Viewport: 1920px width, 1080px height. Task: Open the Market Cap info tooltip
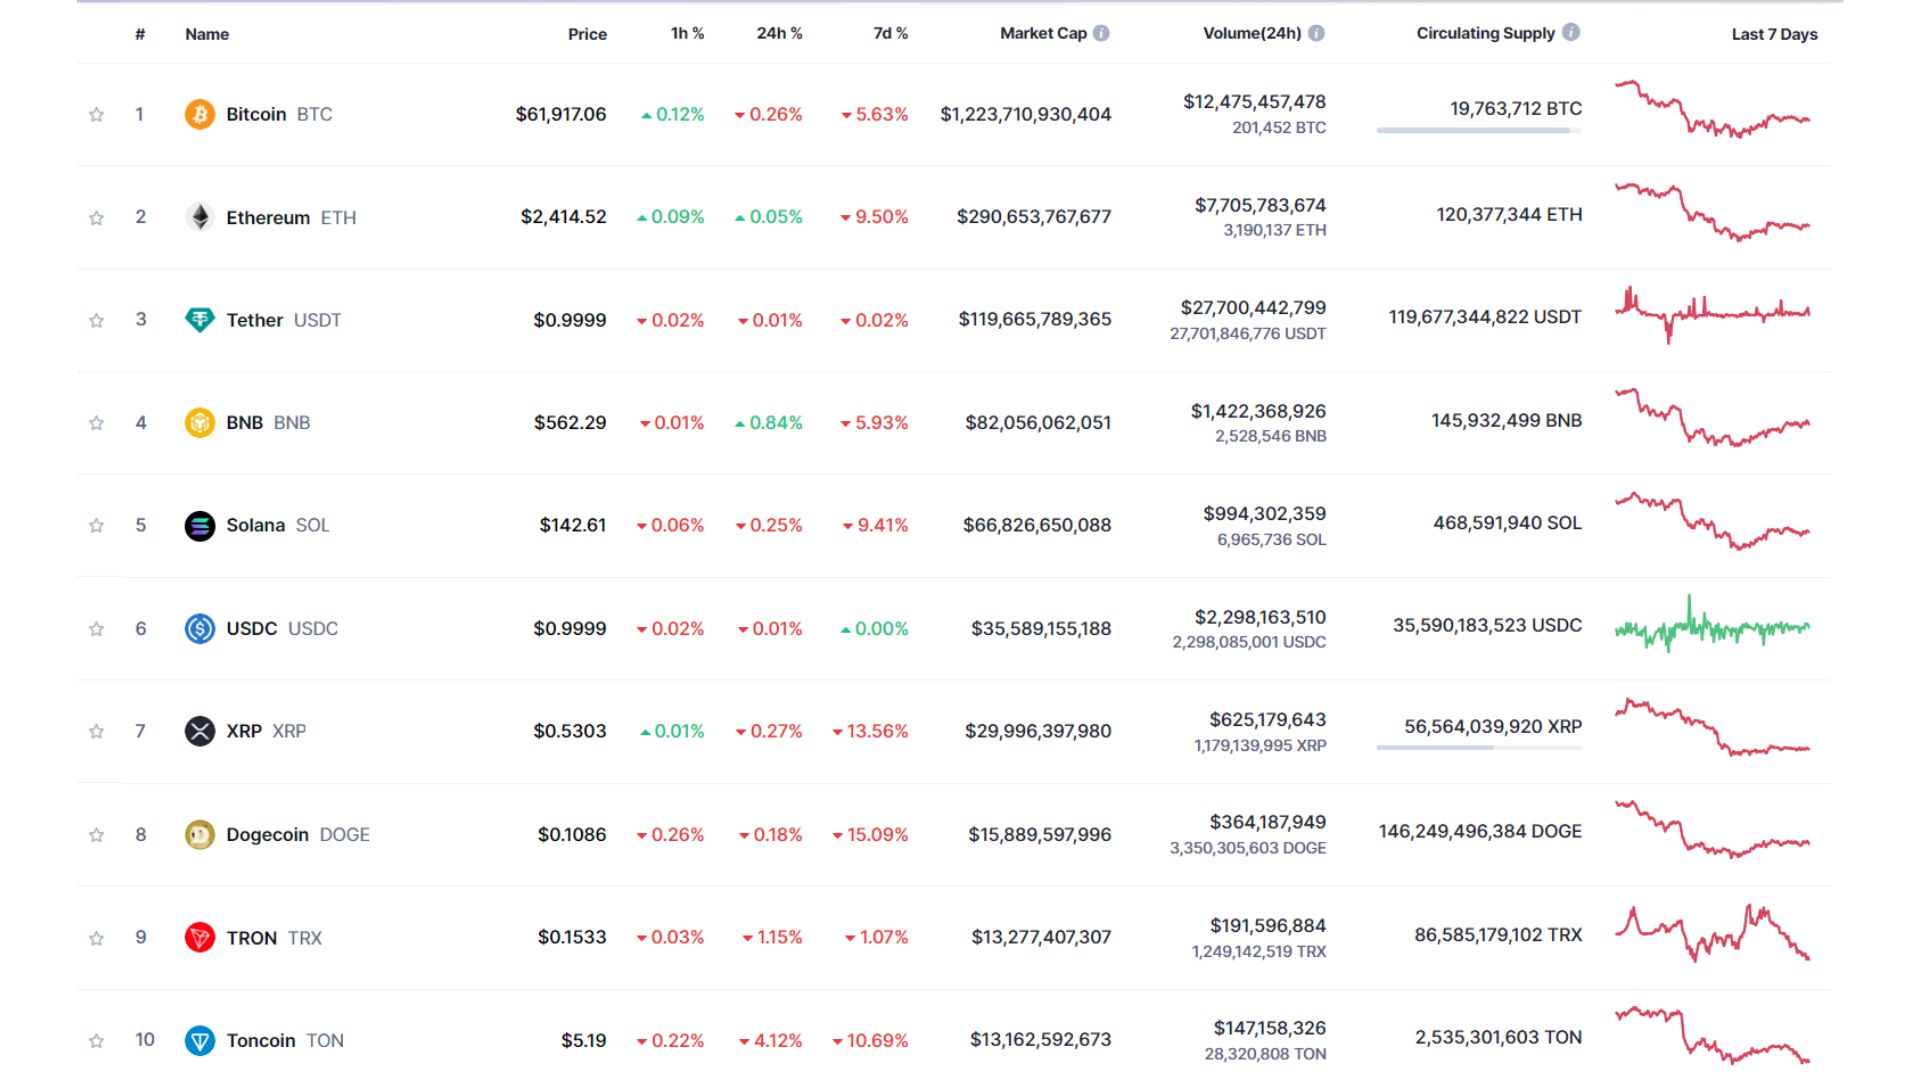tap(1102, 32)
